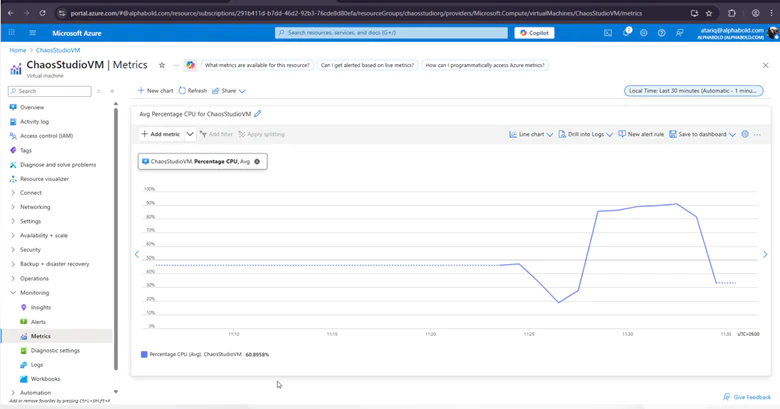Expand the Connect section

coord(30,193)
